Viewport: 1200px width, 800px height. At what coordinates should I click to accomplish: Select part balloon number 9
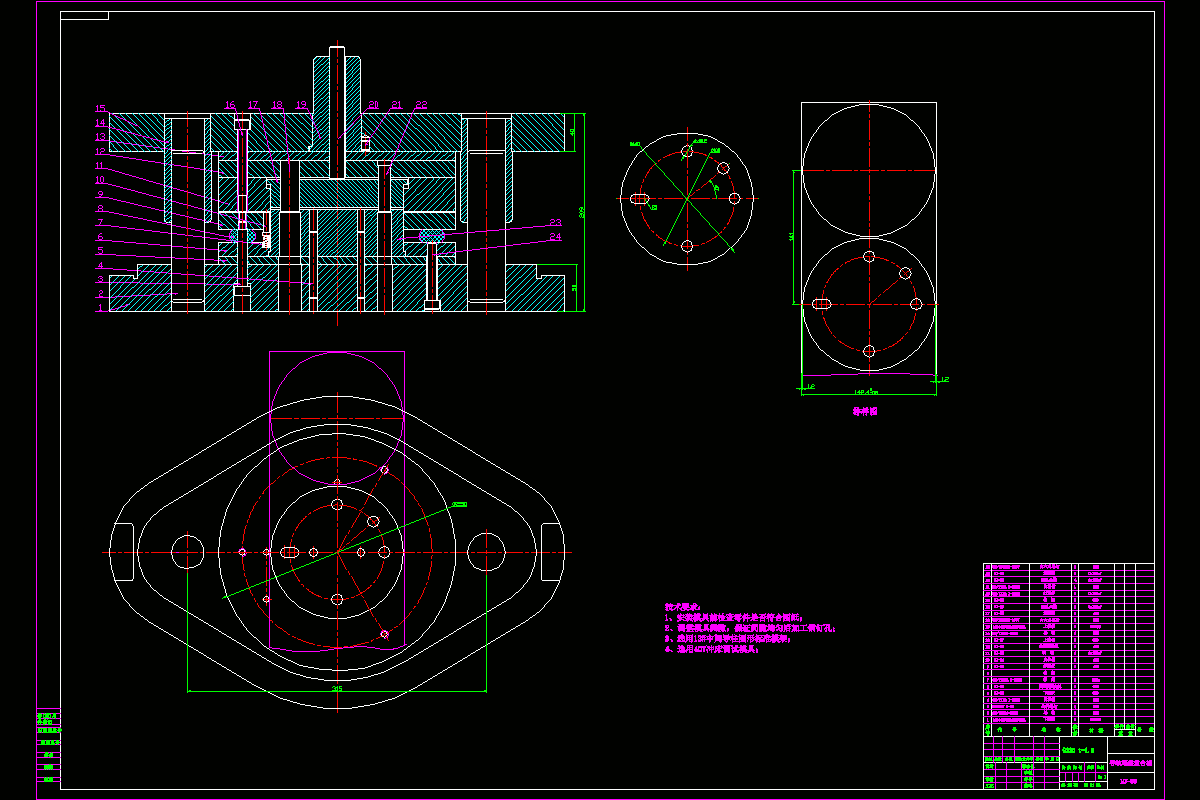click(x=100, y=194)
